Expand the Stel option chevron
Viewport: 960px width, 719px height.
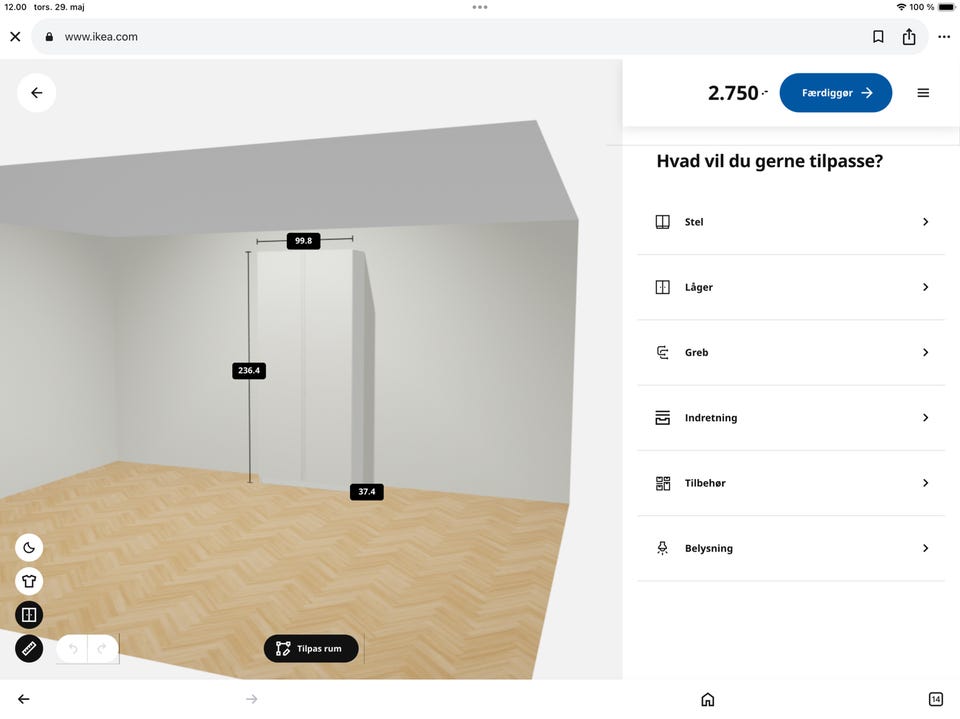point(926,222)
